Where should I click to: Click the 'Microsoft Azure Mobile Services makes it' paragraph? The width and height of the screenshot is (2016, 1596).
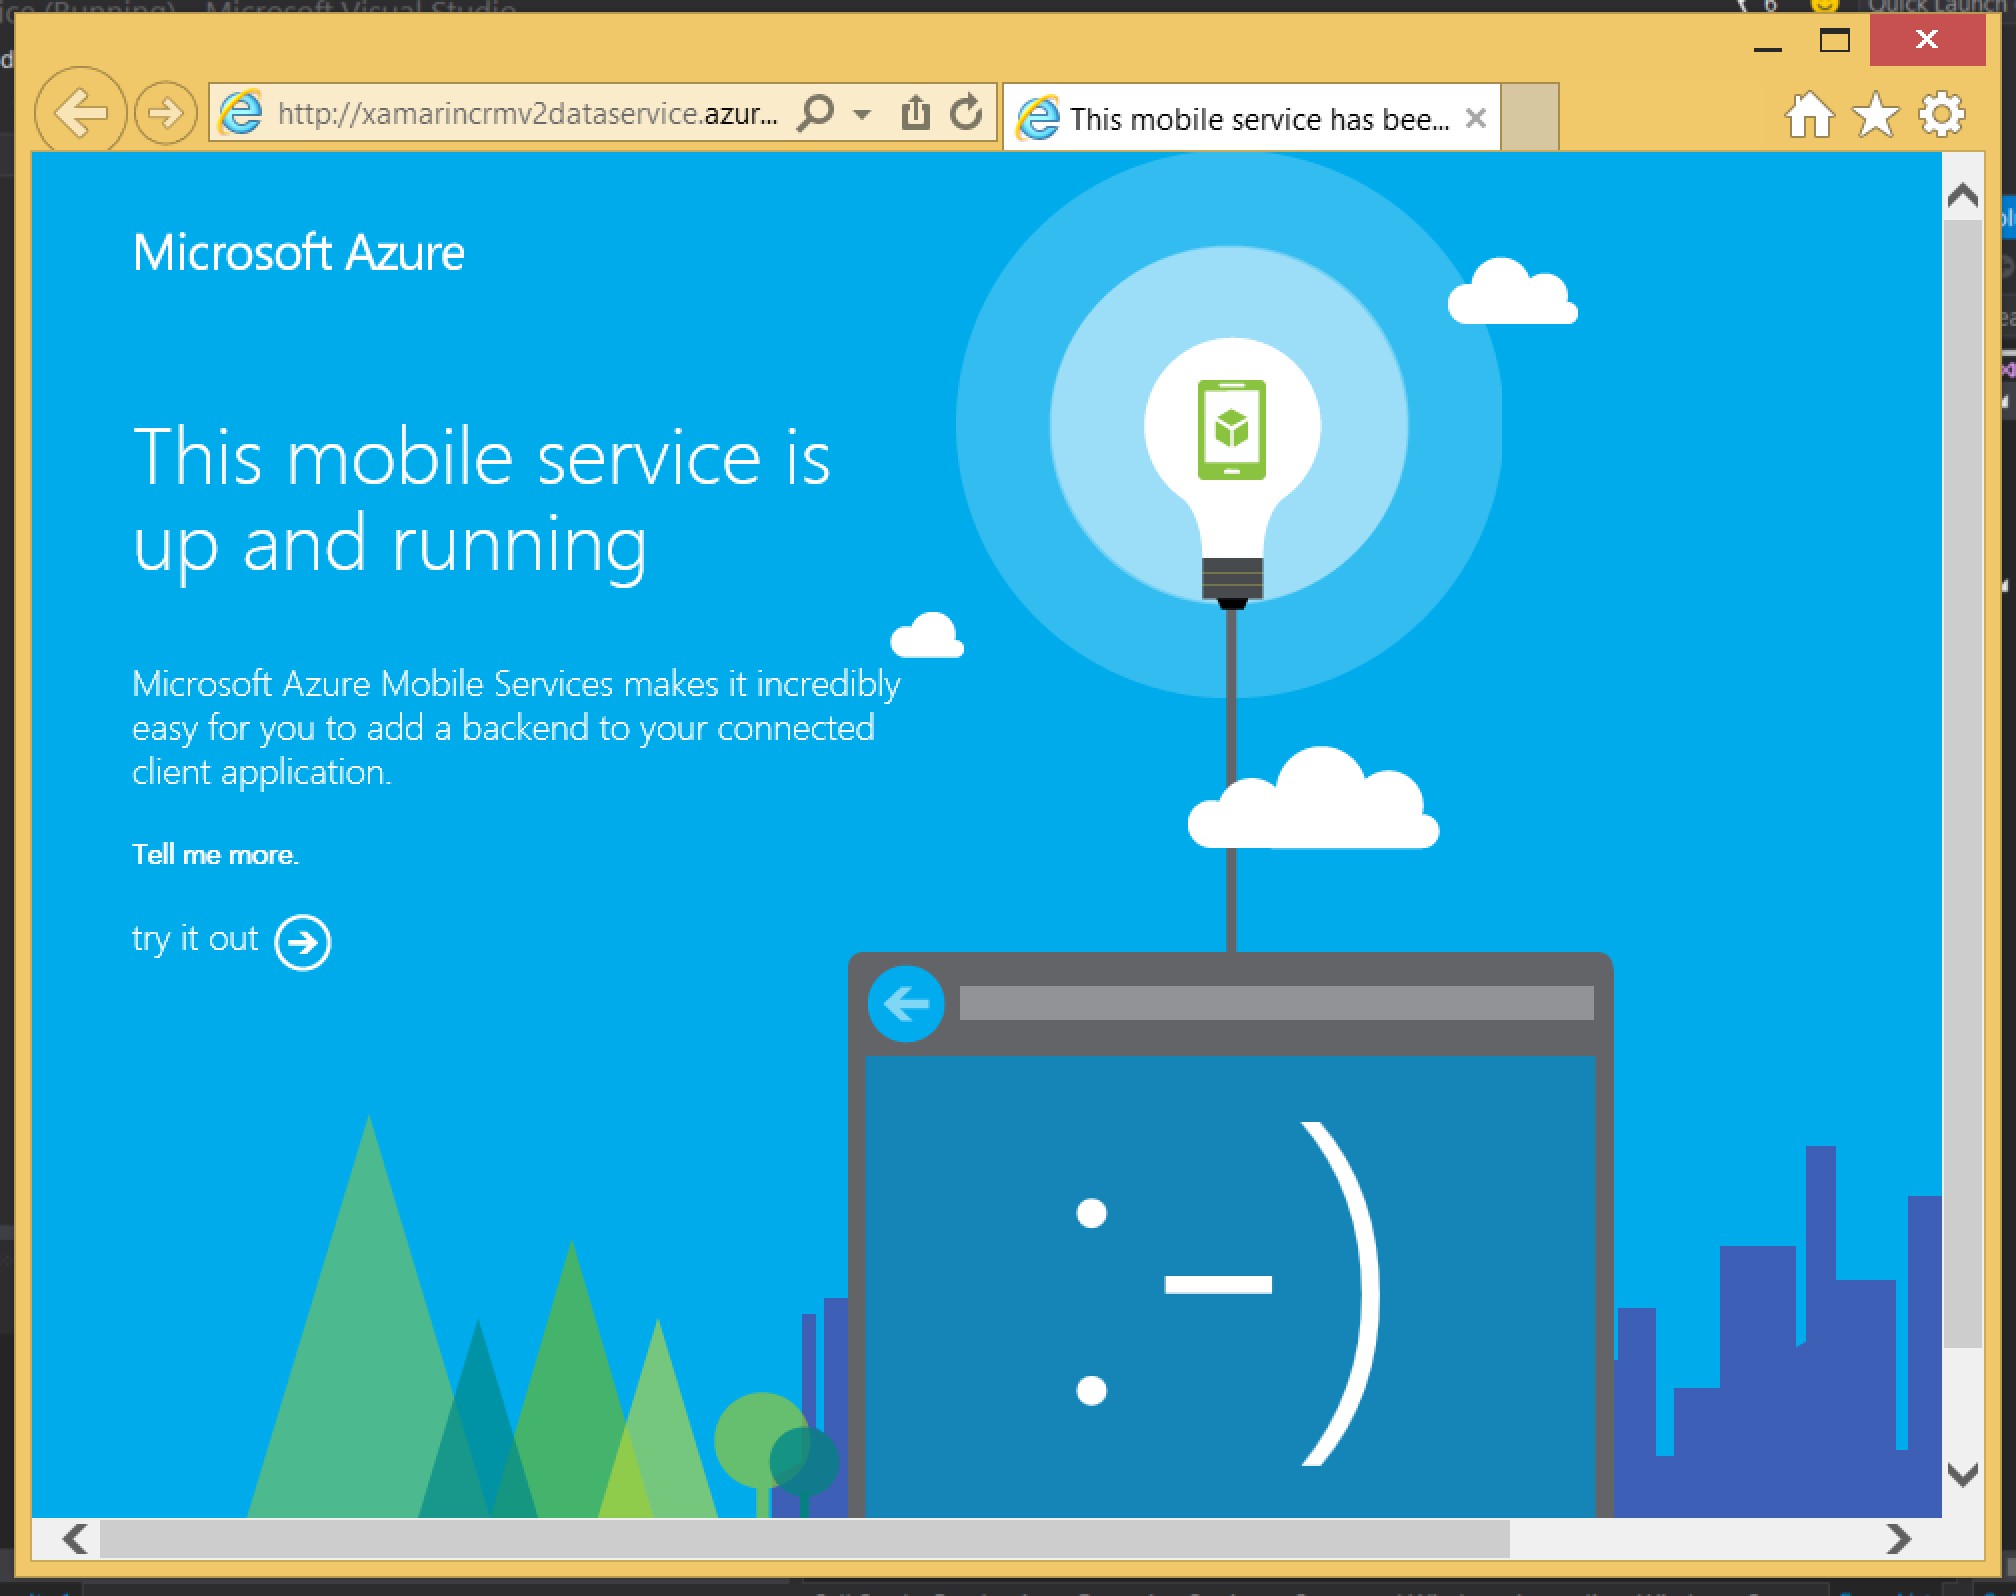[516, 727]
